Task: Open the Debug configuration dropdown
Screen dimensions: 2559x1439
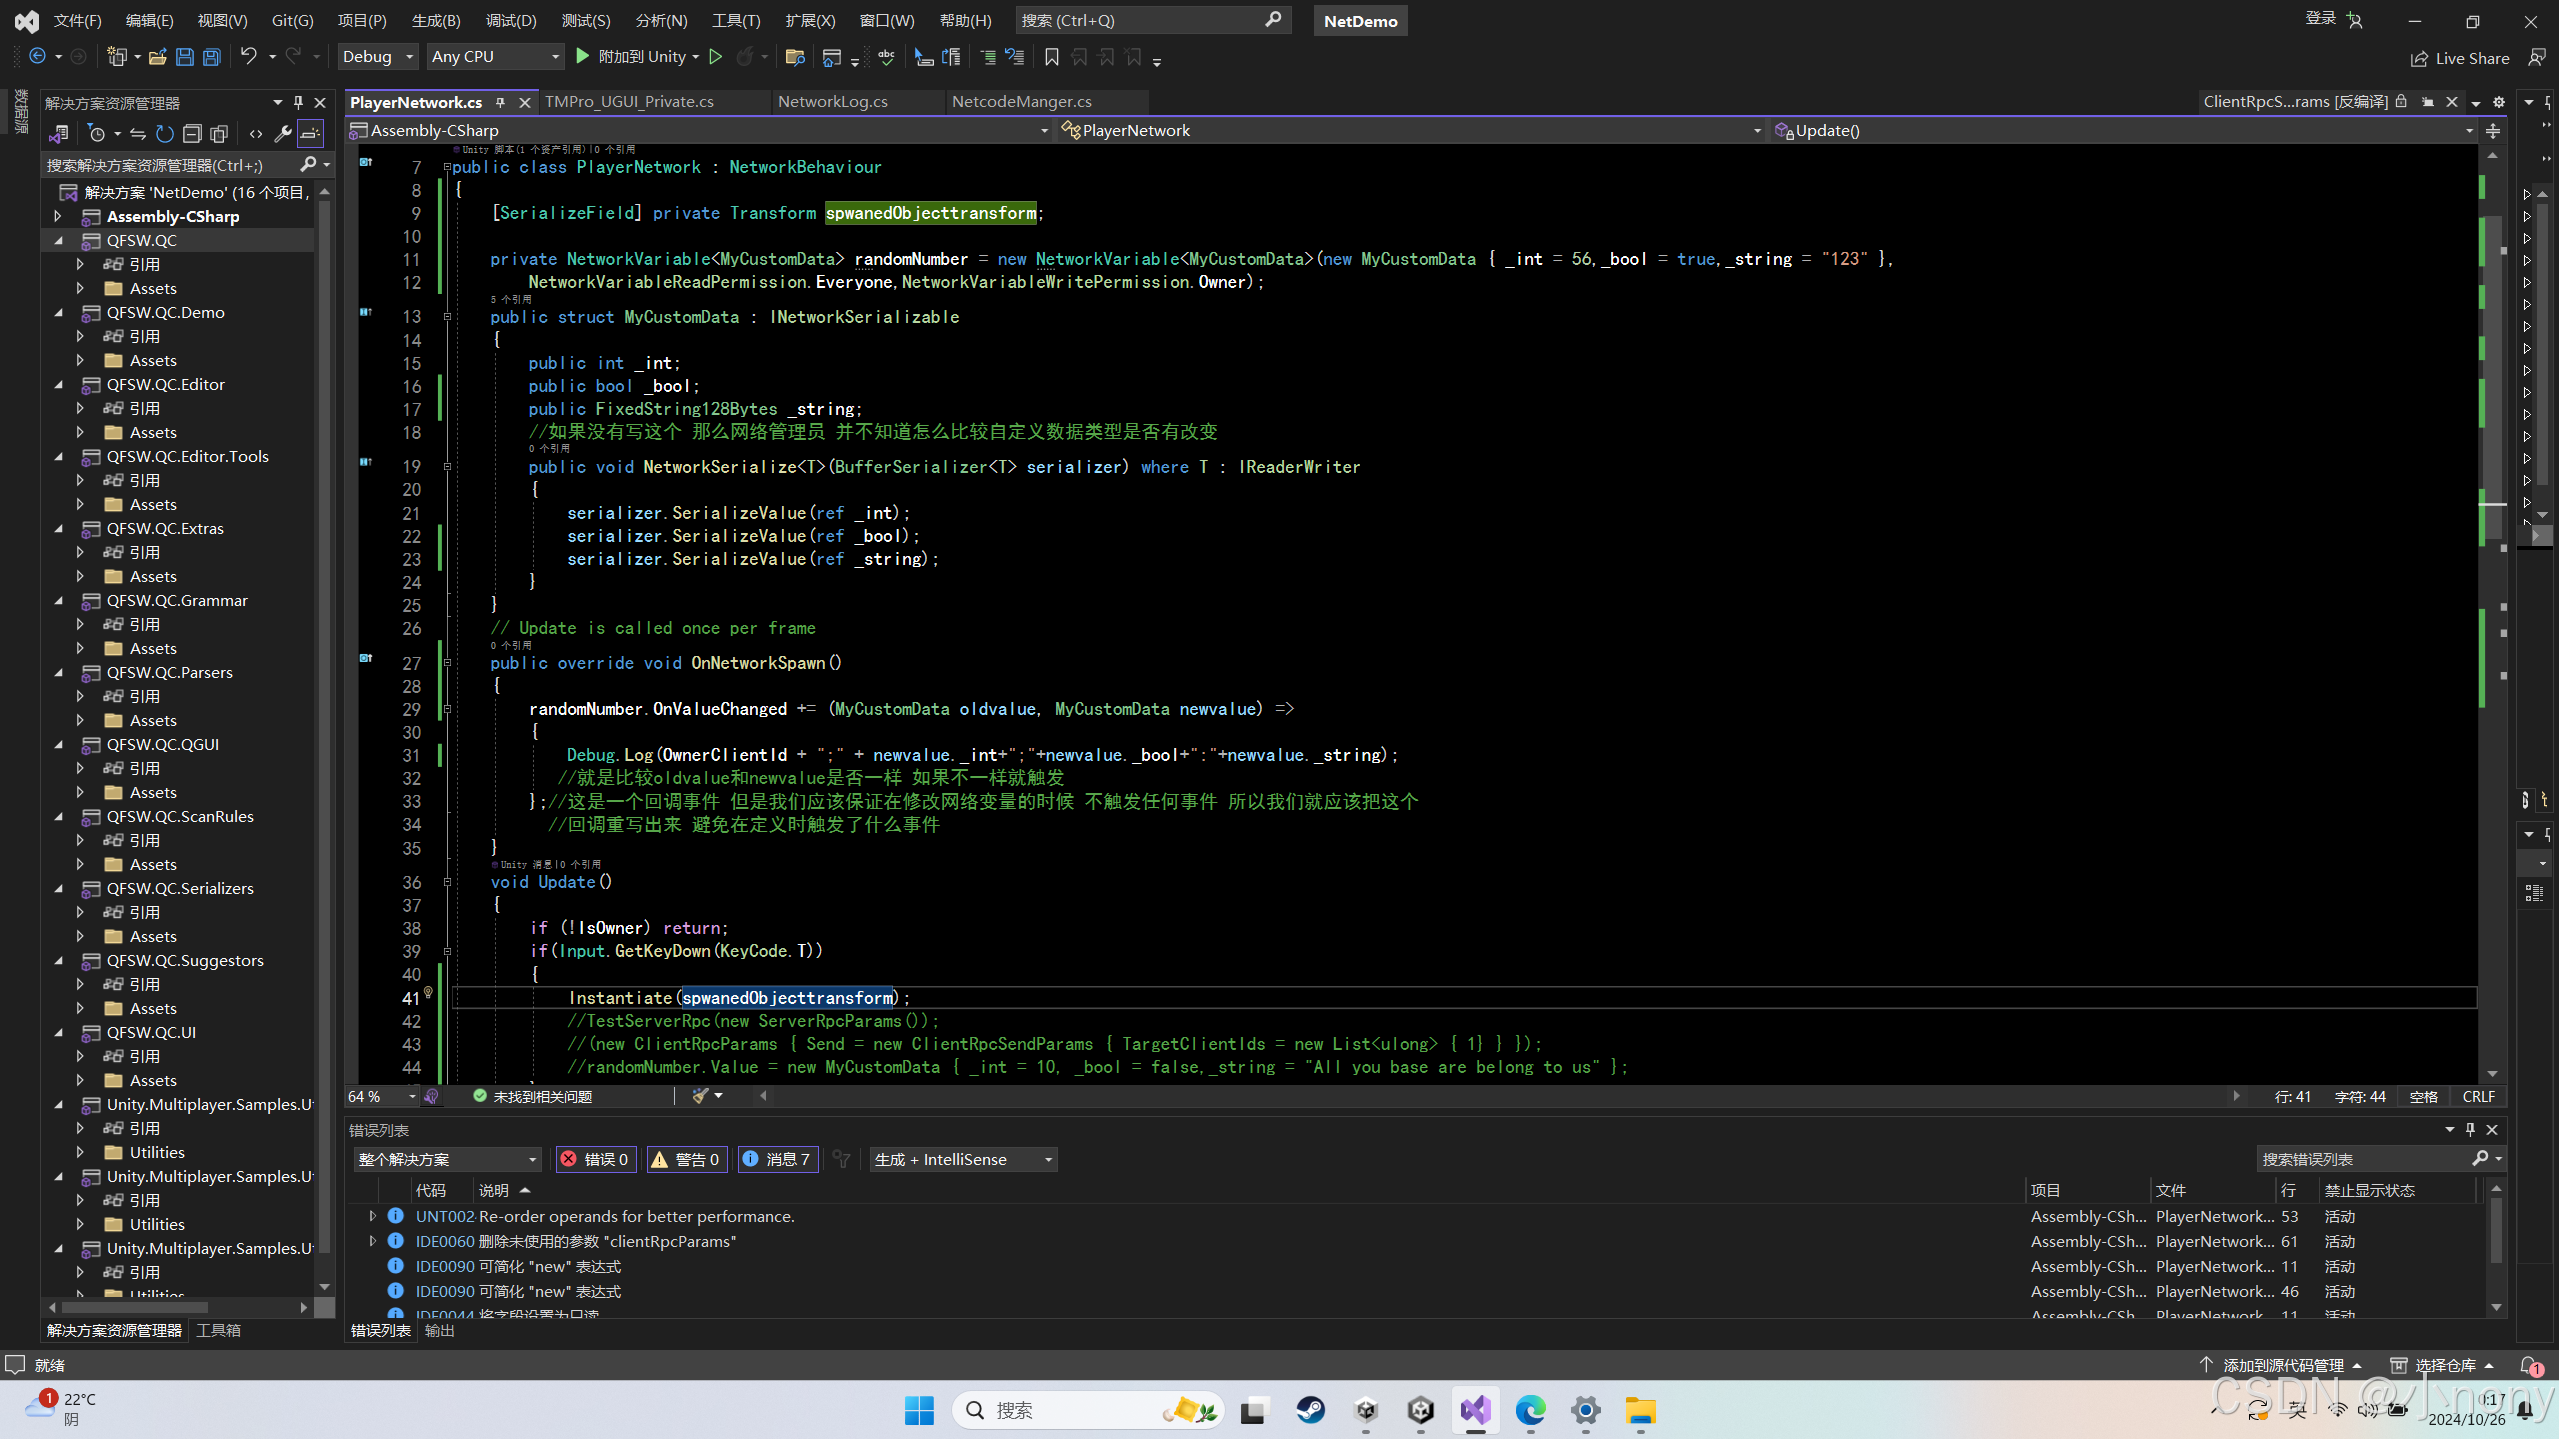Action: point(377,57)
